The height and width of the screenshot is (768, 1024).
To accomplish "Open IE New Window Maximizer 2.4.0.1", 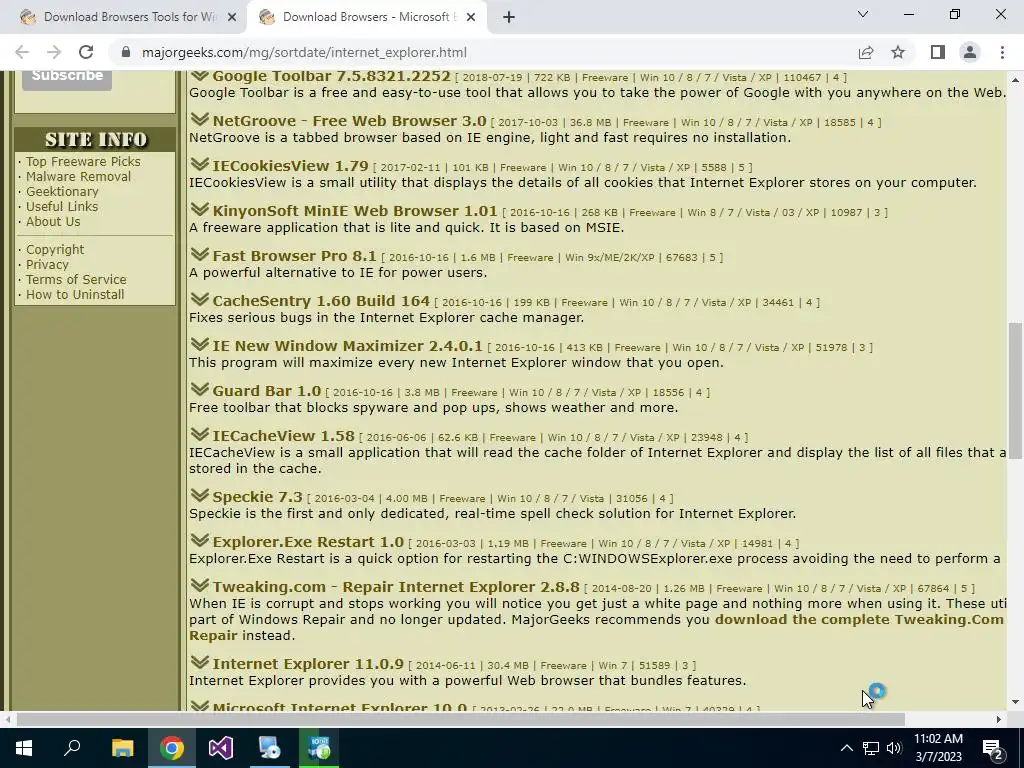I will pos(347,347).
